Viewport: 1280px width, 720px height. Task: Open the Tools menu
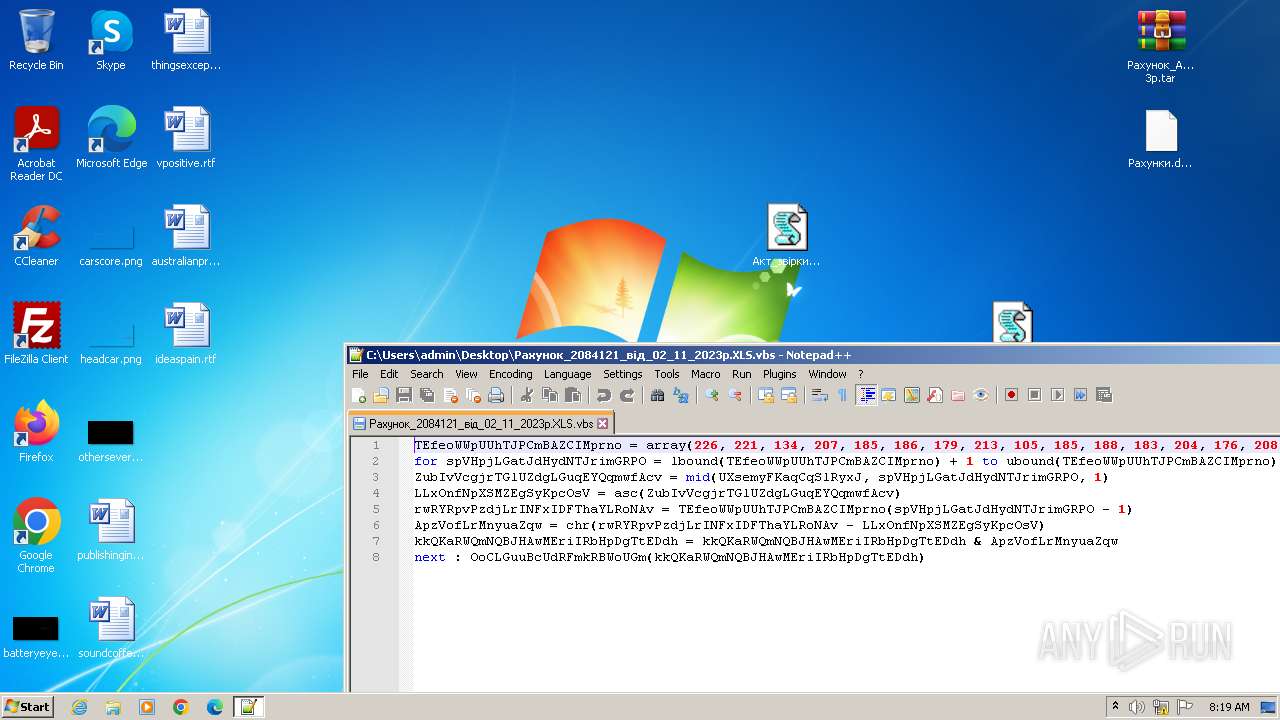(667, 374)
